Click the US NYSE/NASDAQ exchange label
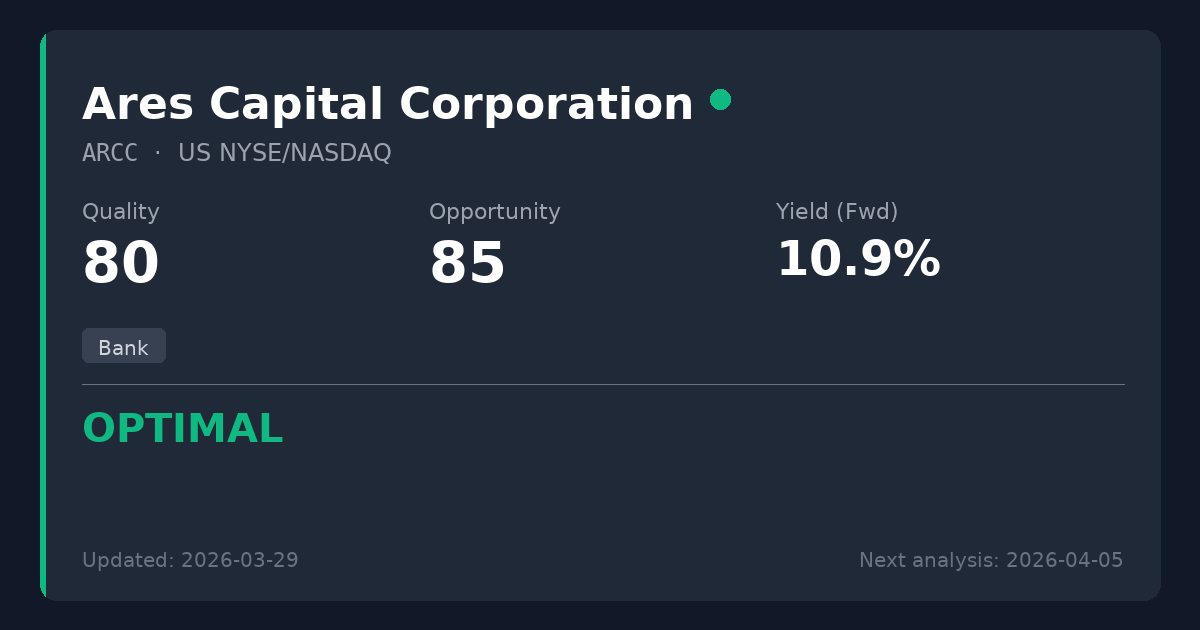Image resolution: width=1200 pixels, height=630 pixels. 284,153
